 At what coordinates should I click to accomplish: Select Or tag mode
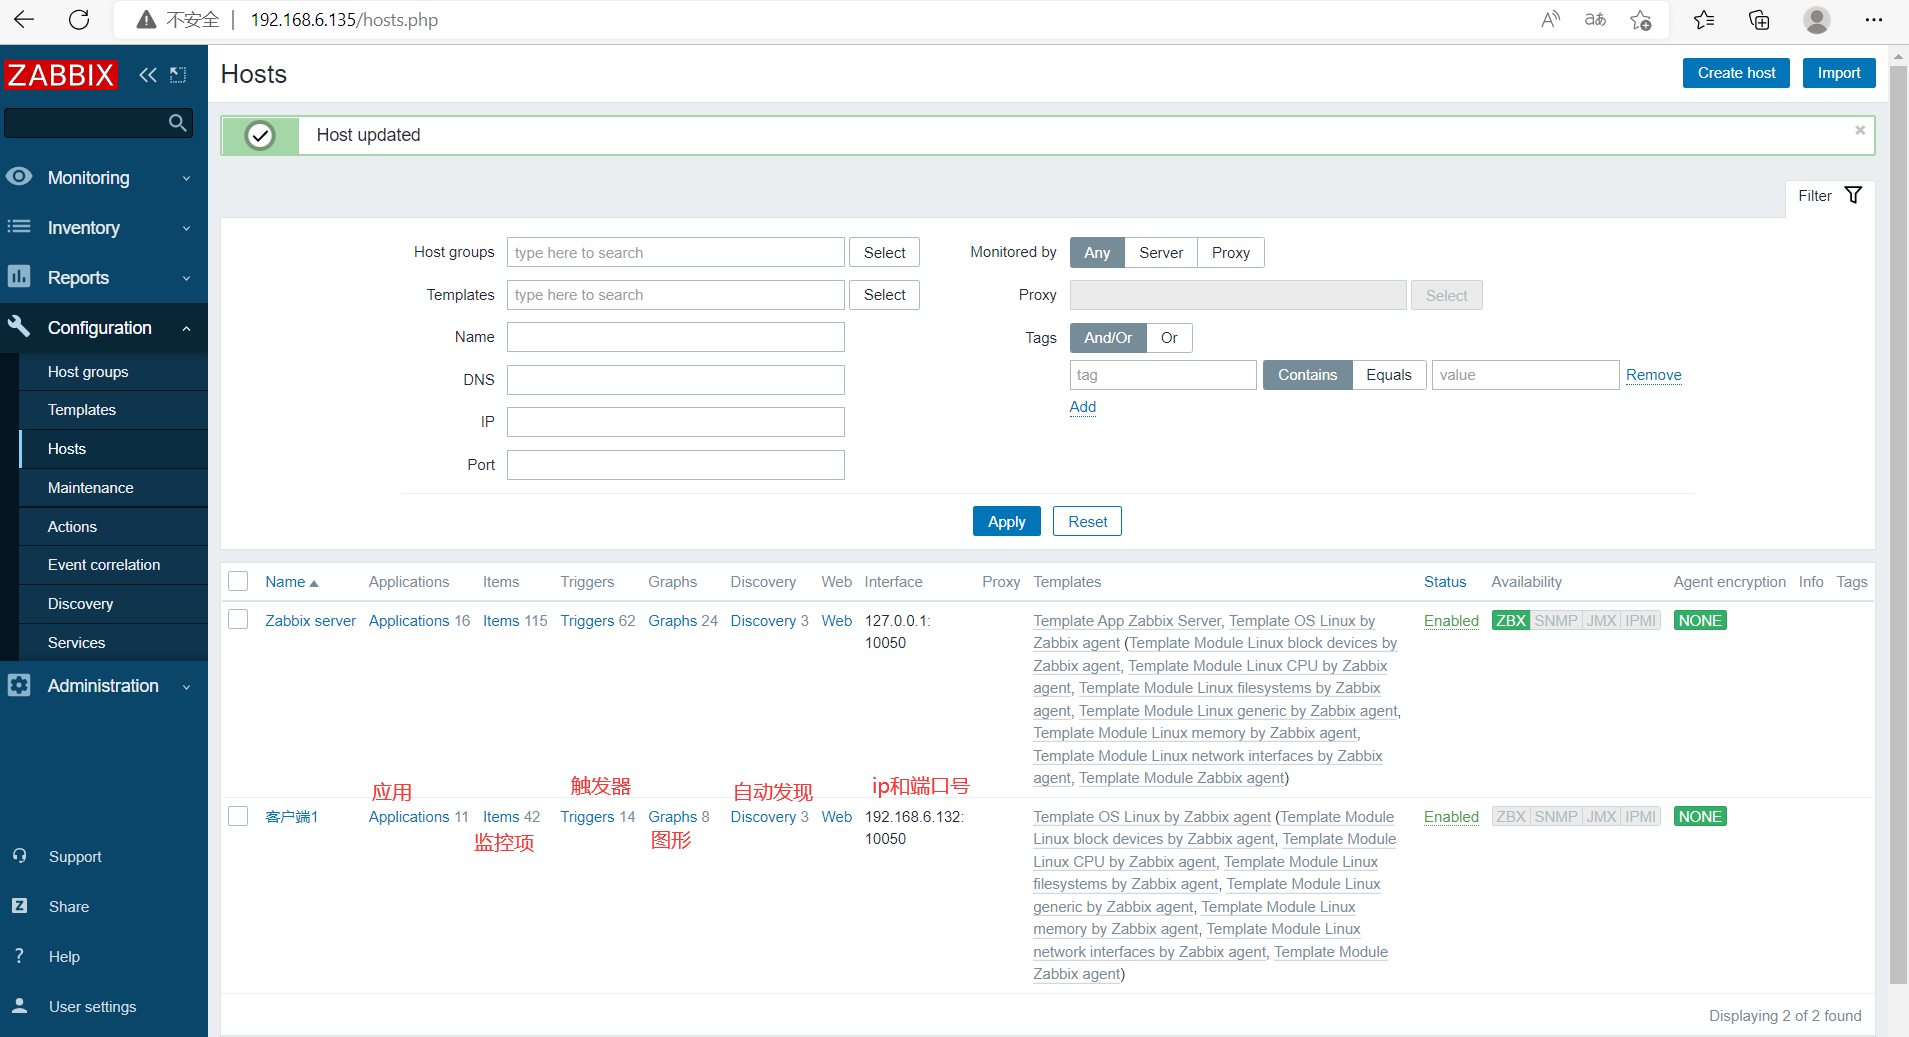(x=1169, y=338)
